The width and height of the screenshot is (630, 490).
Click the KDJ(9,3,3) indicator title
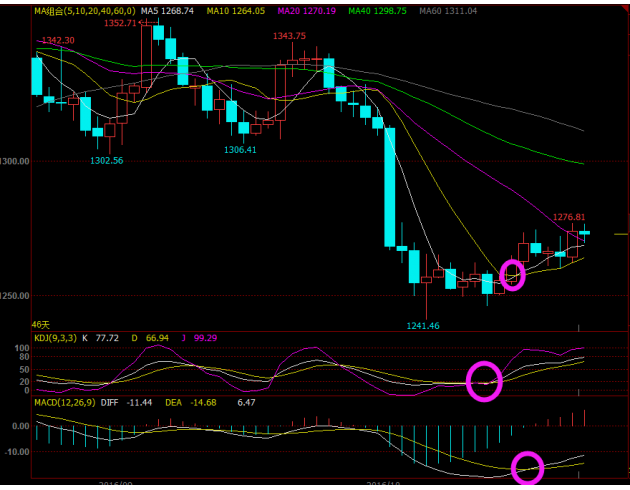click(55, 338)
